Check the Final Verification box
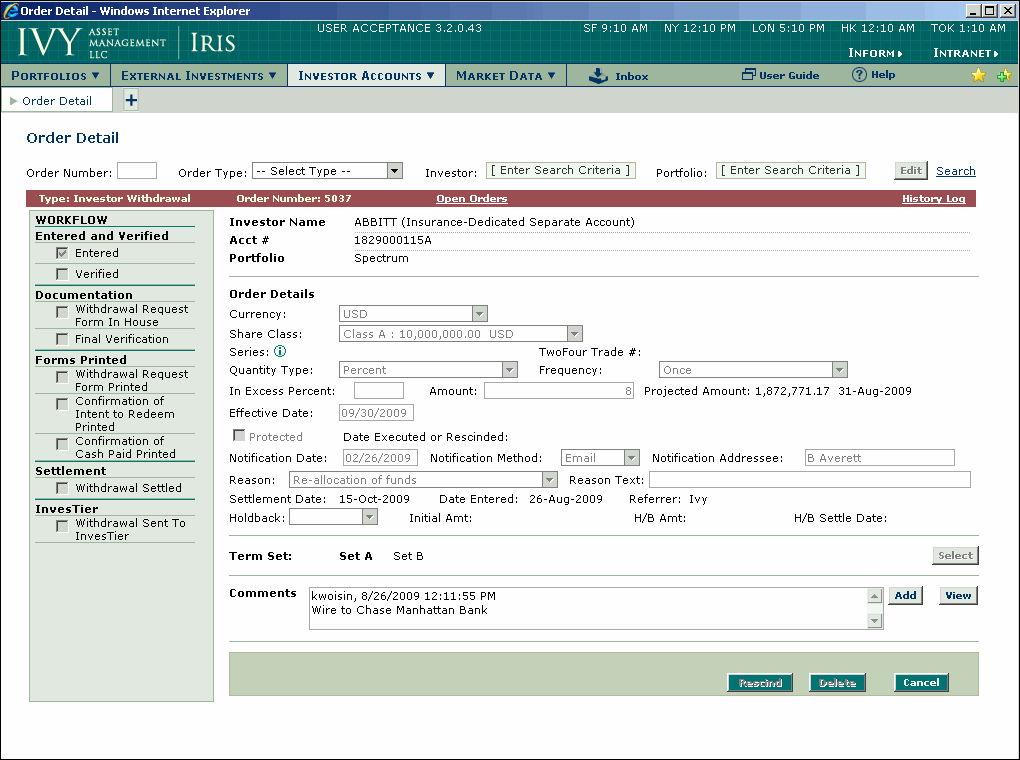Viewport: 1020px width, 760px height. [62, 339]
